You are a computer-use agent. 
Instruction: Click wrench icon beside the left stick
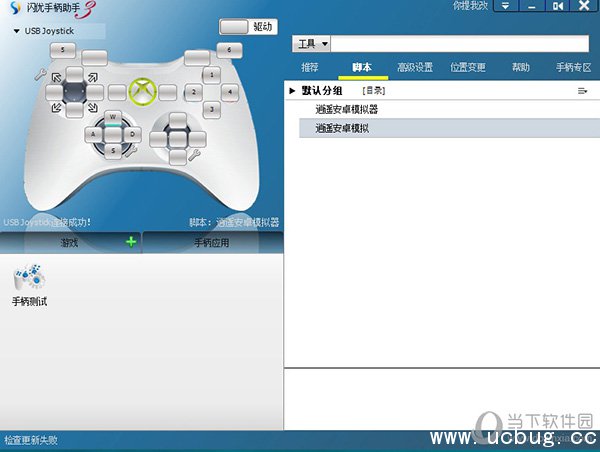(x=130, y=151)
